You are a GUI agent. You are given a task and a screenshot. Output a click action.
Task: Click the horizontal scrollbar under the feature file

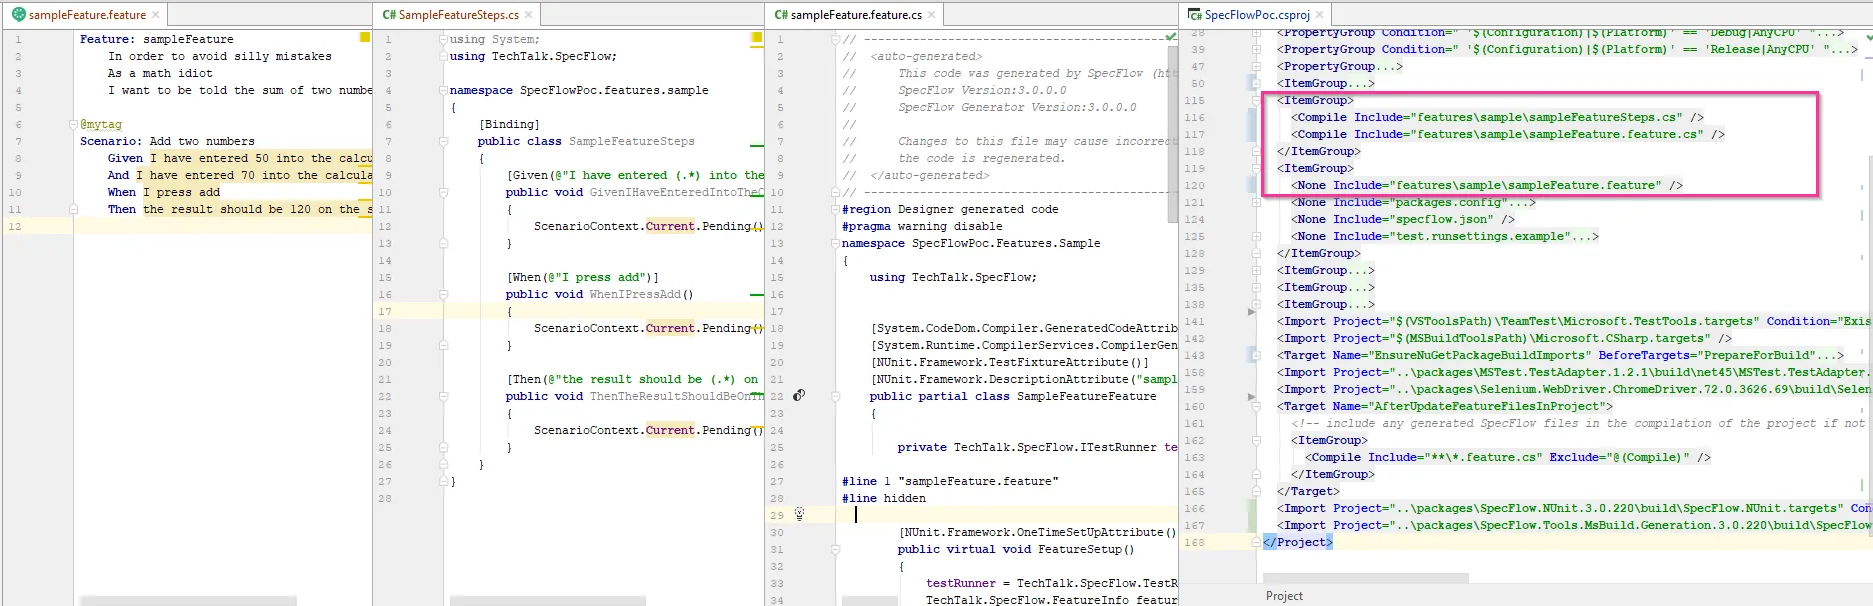pyautogui.click(x=188, y=601)
